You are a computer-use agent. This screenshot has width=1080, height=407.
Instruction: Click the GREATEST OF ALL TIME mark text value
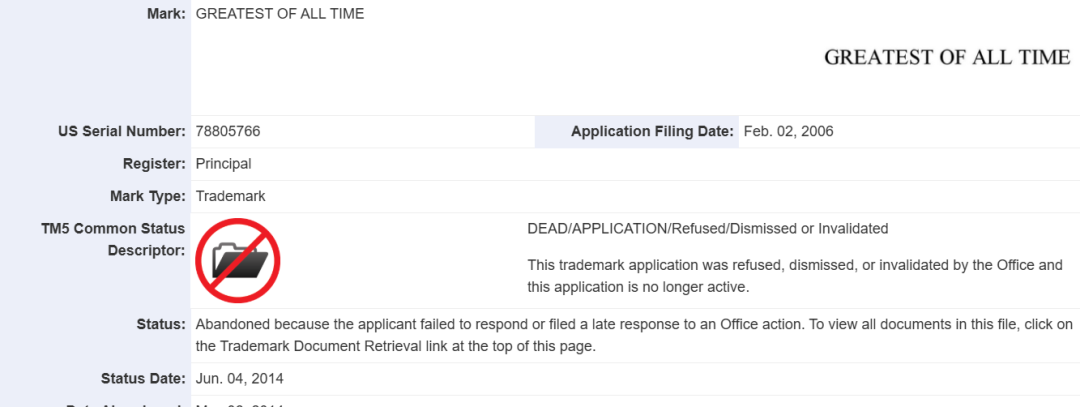pyautogui.click(x=279, y=14)
